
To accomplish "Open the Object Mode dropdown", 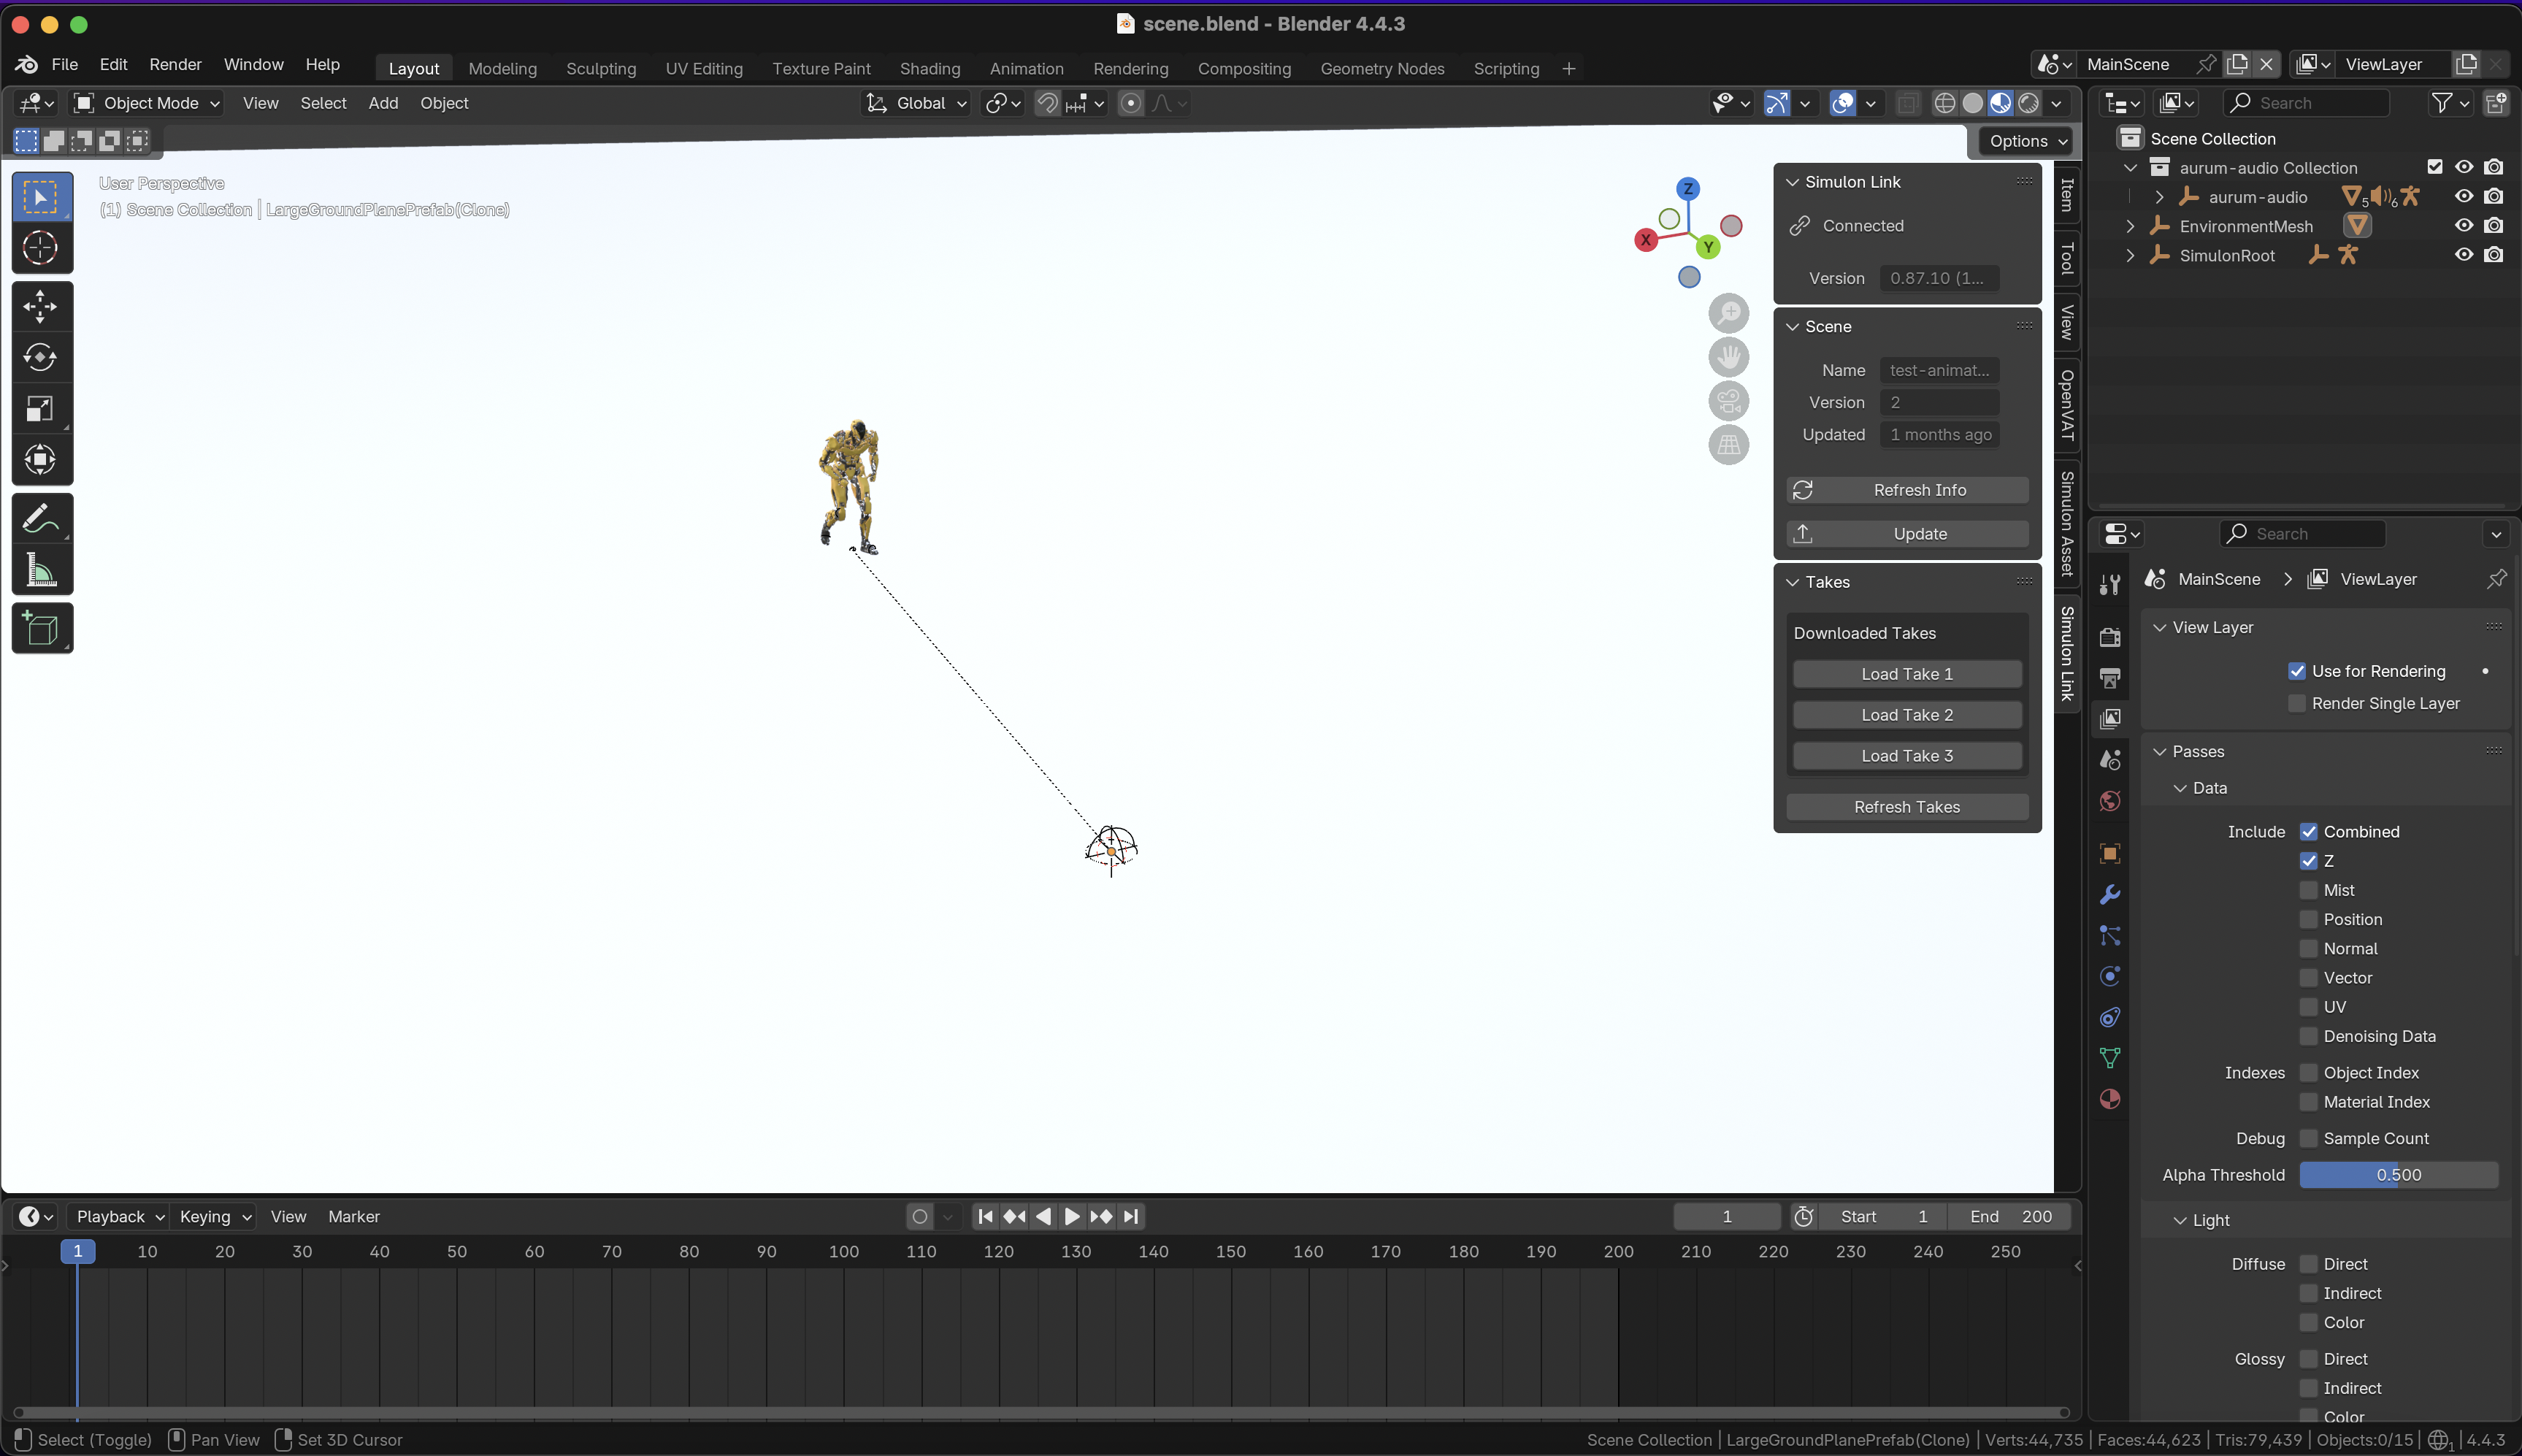I will (147, 103).
